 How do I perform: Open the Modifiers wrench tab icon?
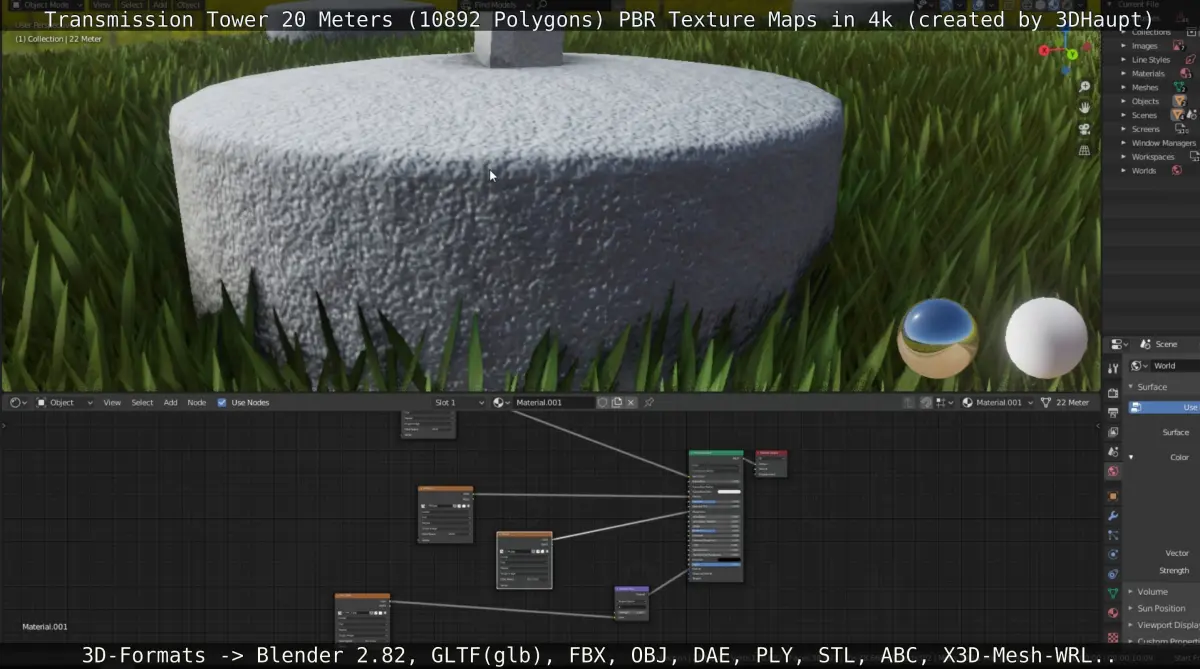click(1113, 516)
